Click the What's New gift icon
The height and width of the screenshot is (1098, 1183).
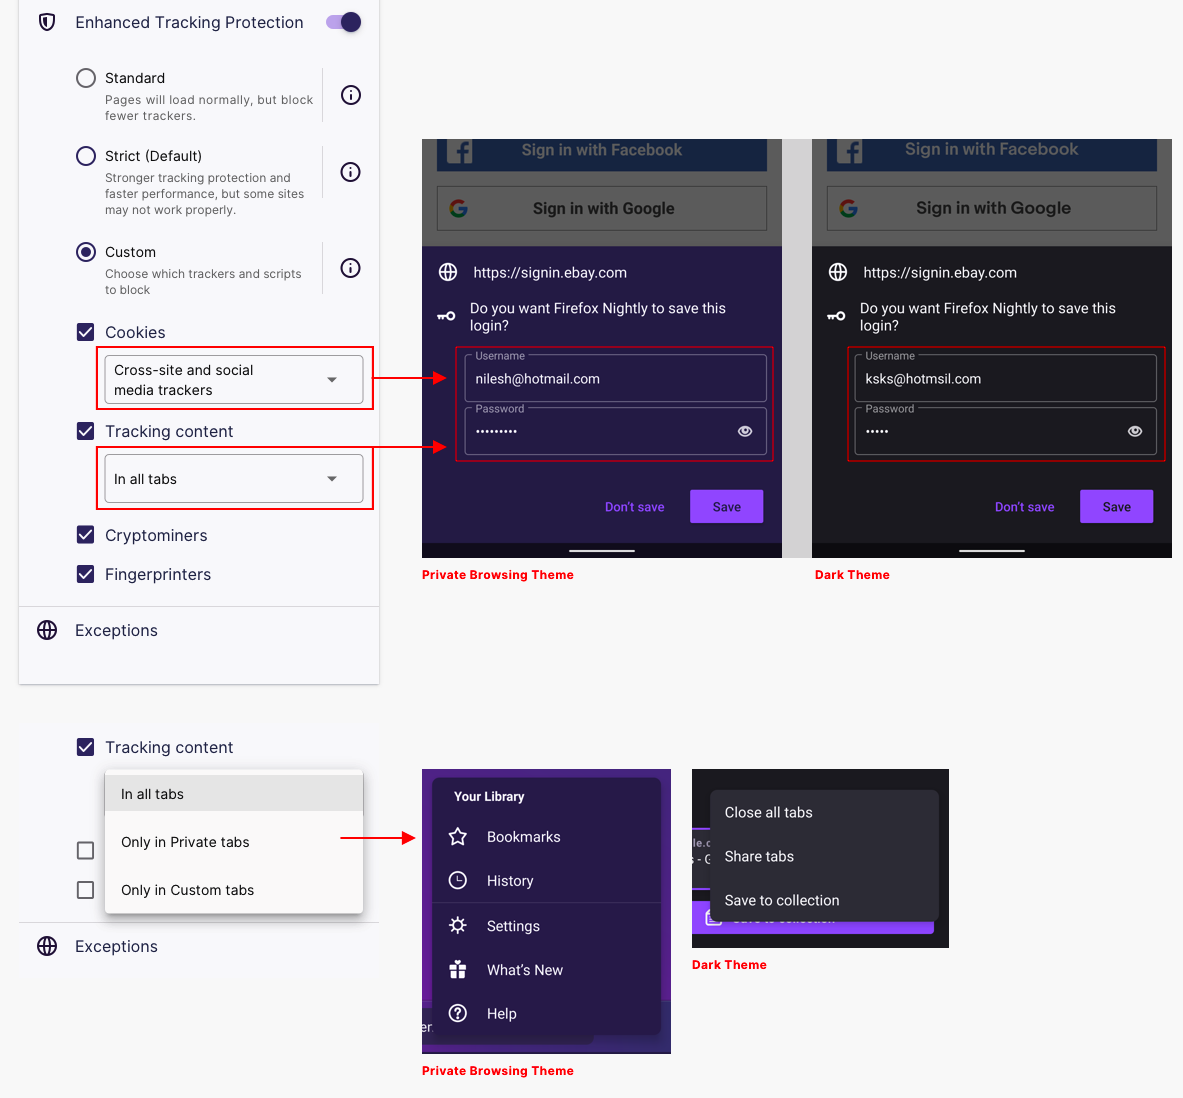point(458,970)
